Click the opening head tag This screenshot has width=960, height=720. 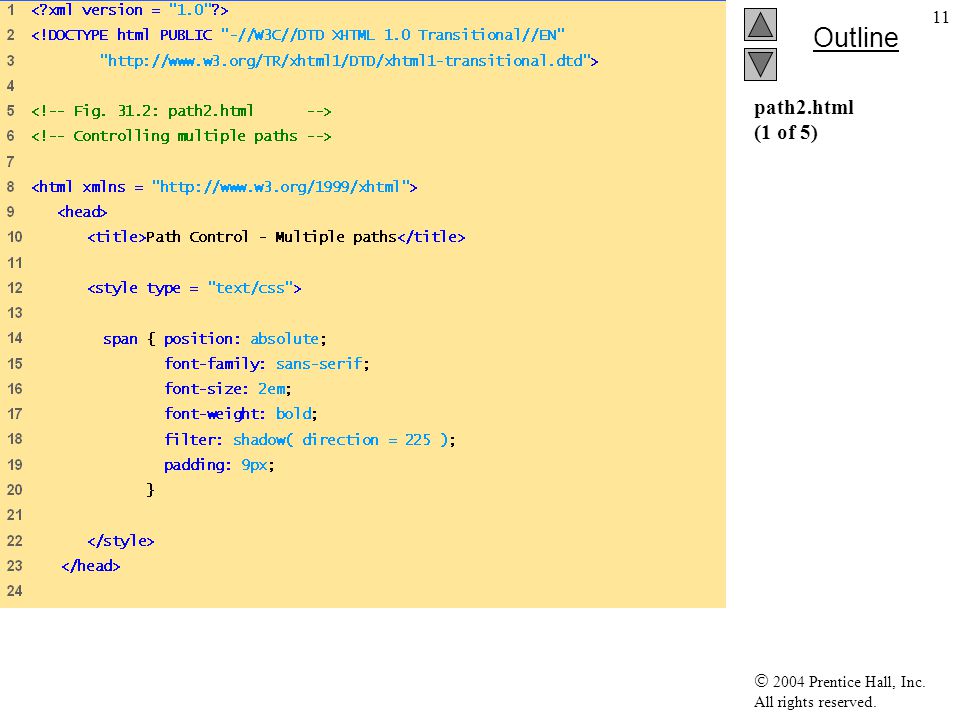click(x=82, y=212)
